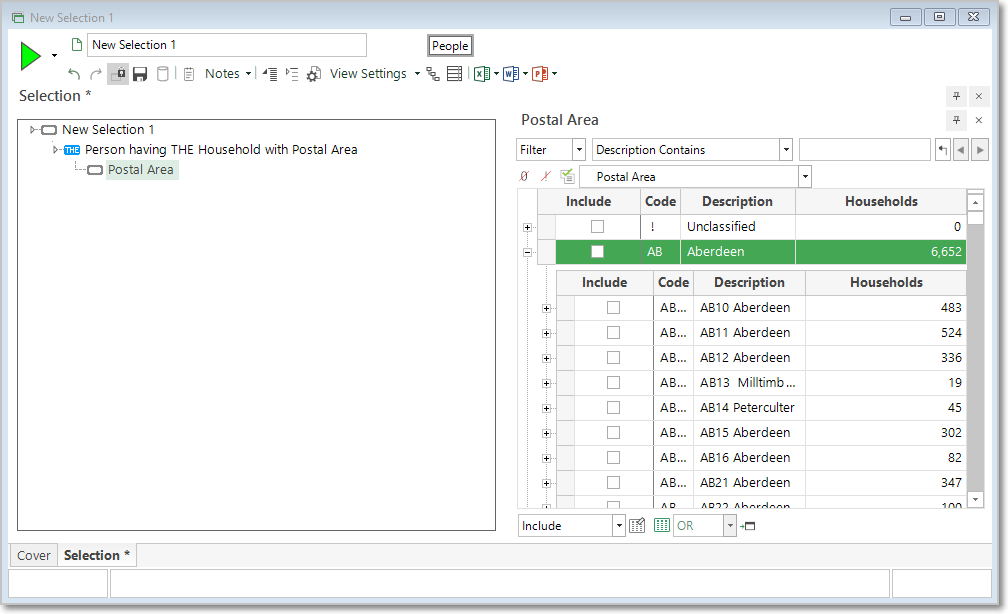This screenshot has height=614, width=1008.
Task: Tick the checkbox for AB15 Aberdeen
Action: coord(613,433)
